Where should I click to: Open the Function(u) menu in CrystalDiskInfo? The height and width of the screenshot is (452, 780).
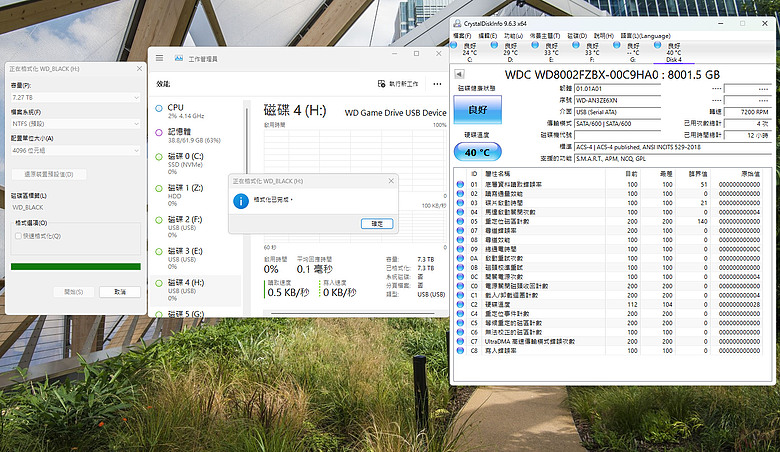[x=513, y=36]
